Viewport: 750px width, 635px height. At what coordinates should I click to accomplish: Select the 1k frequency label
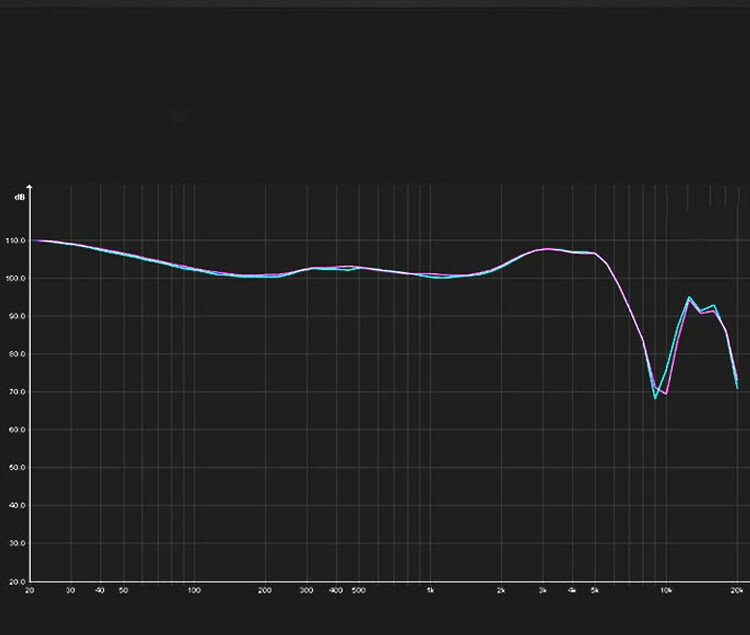pos(430,591)
